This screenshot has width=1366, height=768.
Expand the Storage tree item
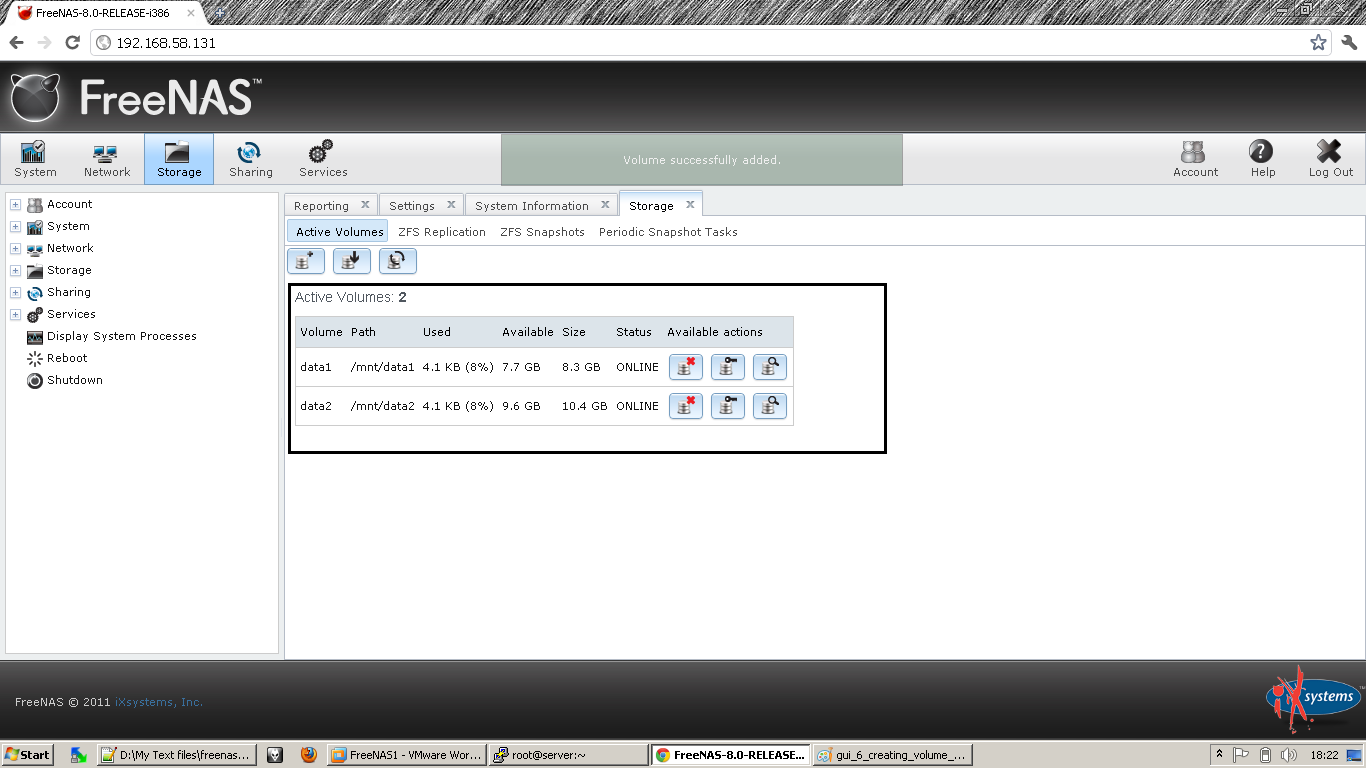point(15,270)
